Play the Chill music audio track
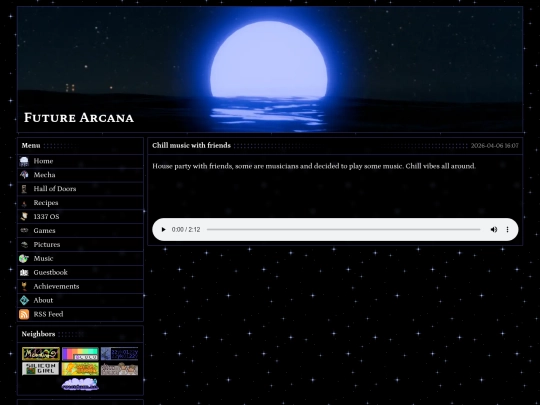The height and width of the screenshot is (405, 540). [x=164, y=229]
